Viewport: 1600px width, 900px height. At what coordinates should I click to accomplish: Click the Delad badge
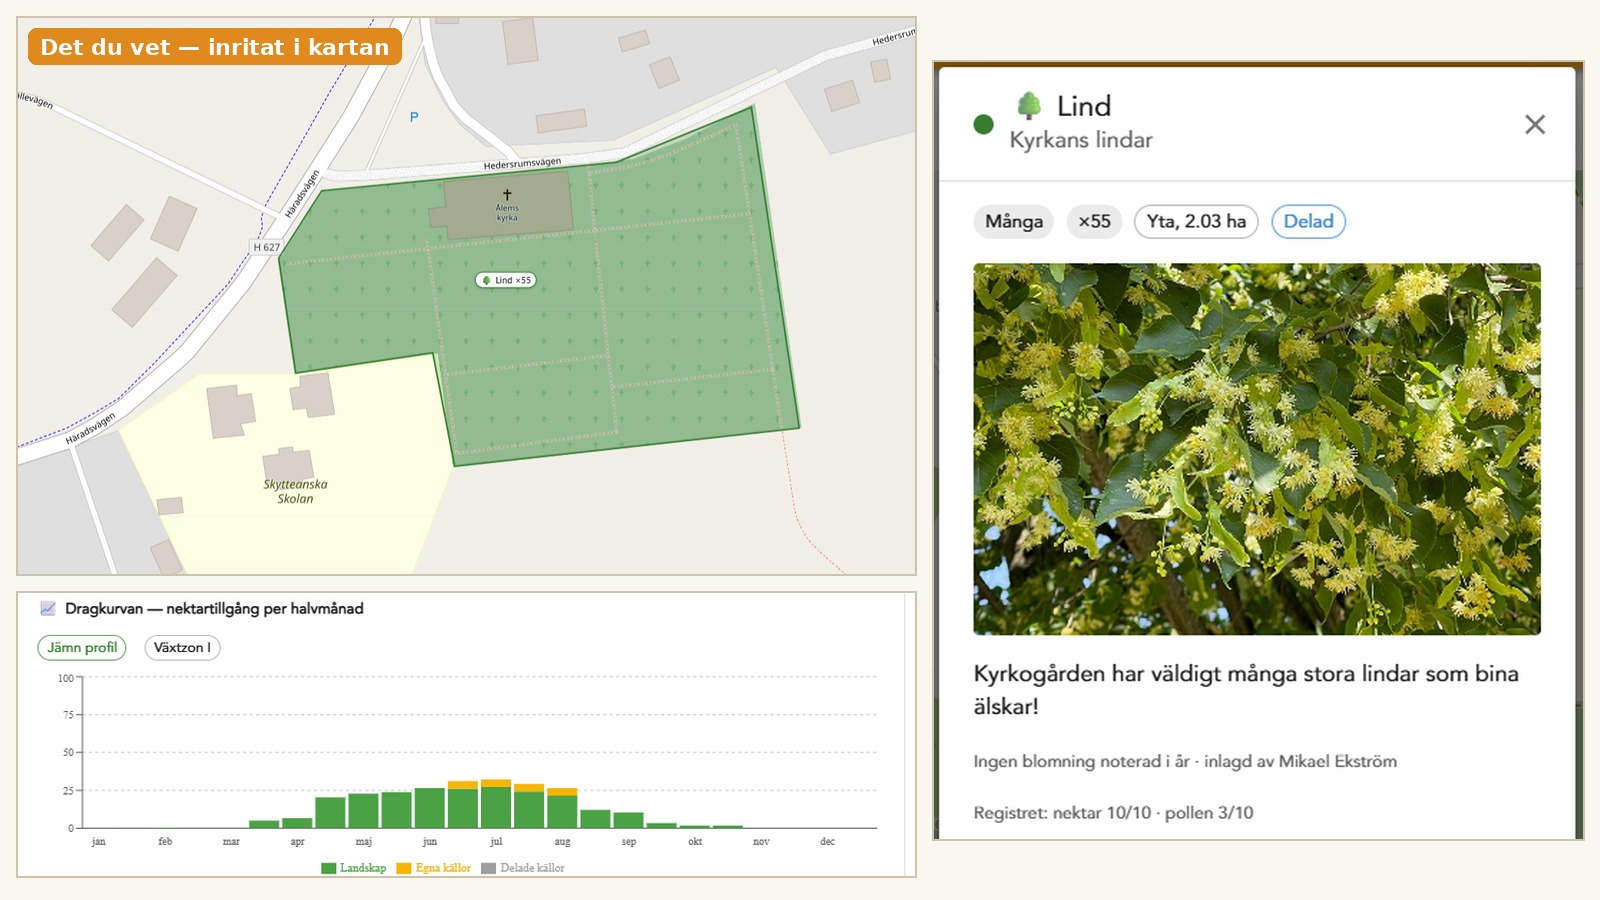[x=1308, y=221]
